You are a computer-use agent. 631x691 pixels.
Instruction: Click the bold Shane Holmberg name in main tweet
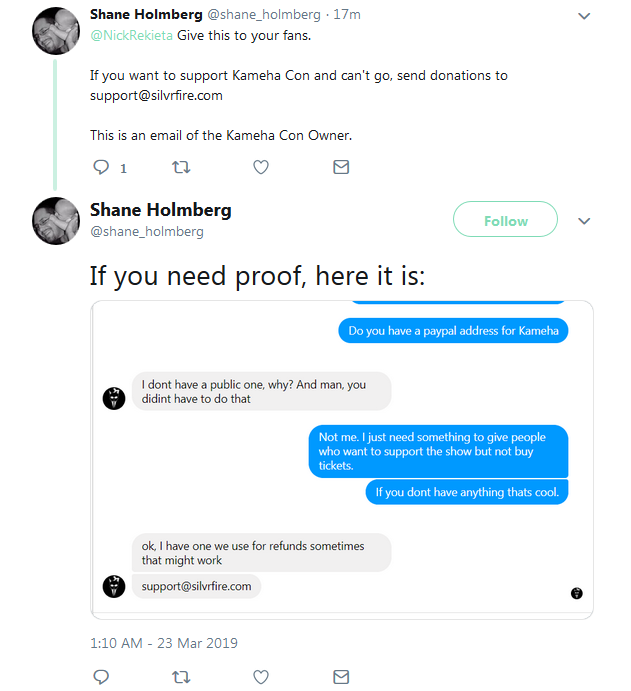coord(161,210)
